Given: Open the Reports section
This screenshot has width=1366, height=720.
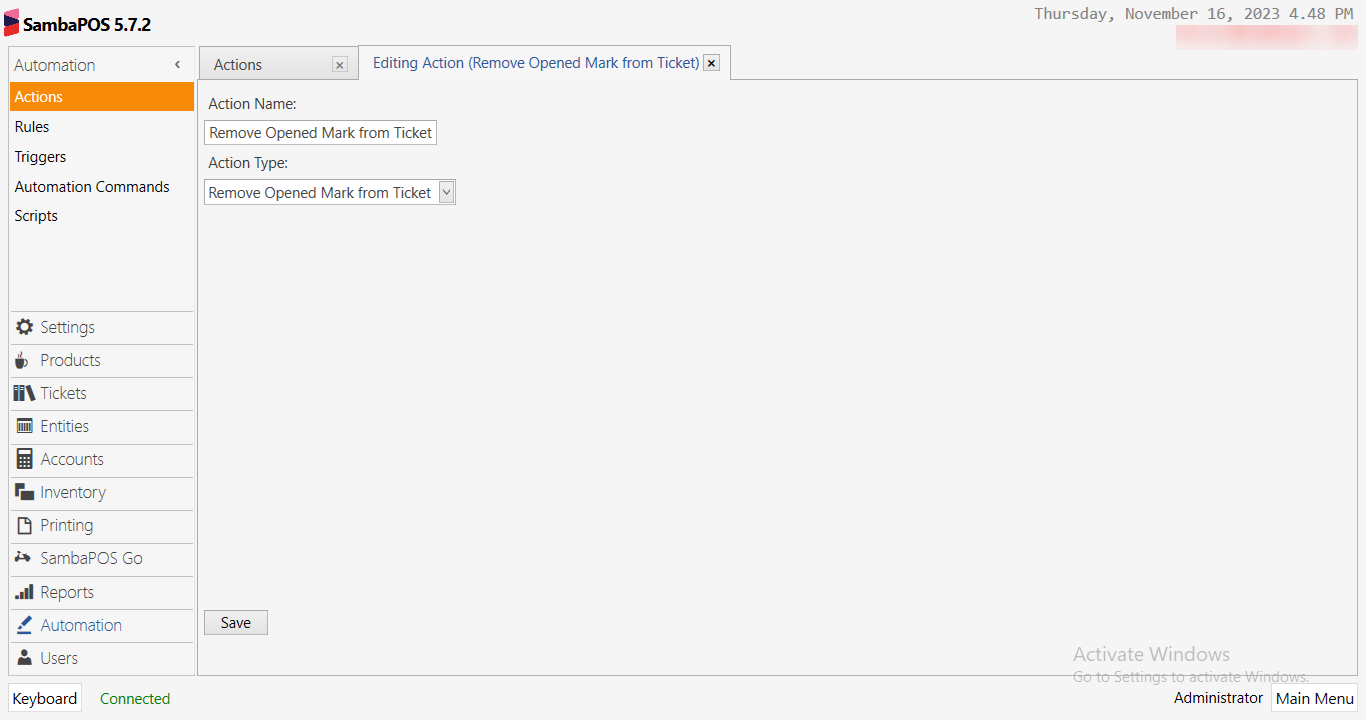Looking at the screenshot, I should pyautogui.click(x=65, y=591).
